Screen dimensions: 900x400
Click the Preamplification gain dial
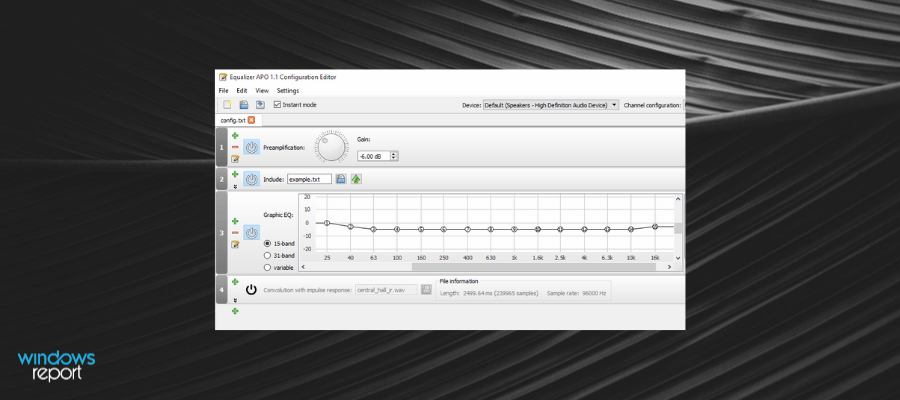(332, 147)
